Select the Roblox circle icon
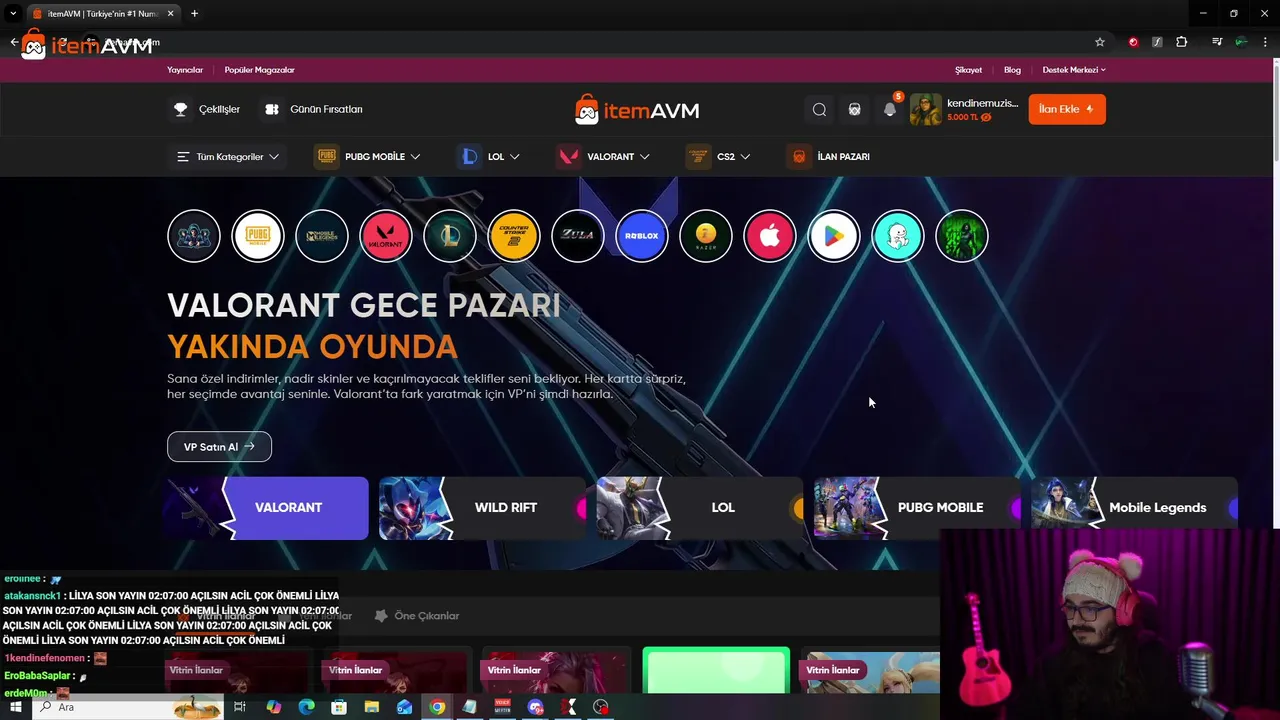 pyautogui.click(x=642, y=236)
